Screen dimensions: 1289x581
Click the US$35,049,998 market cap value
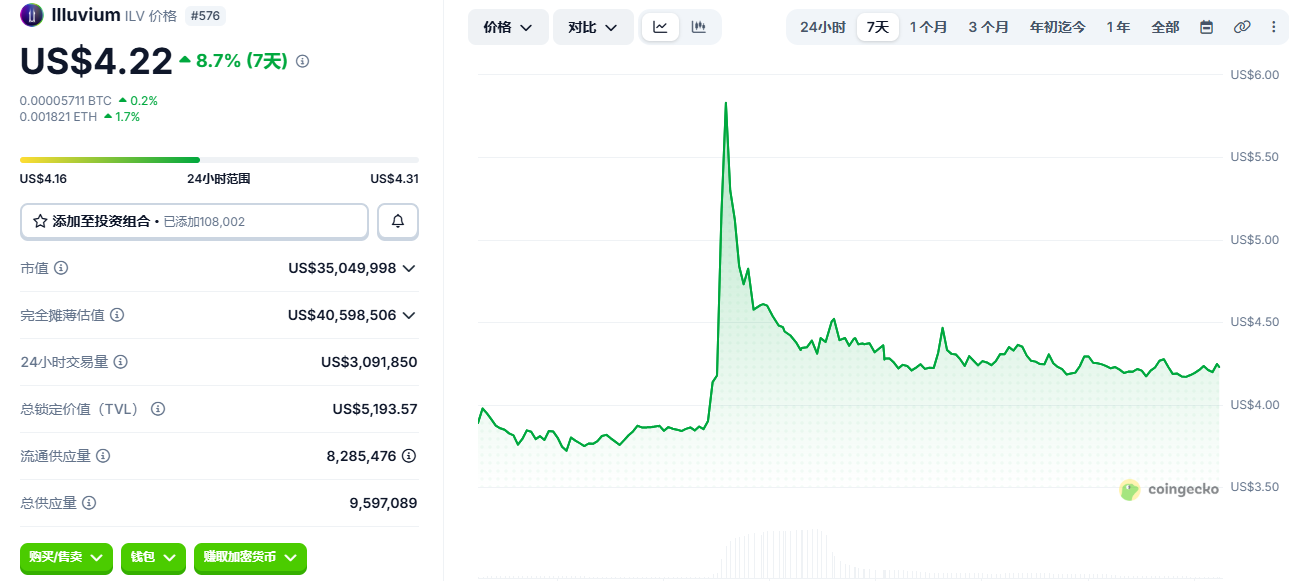pyautogui.click(x=342, y=268)
